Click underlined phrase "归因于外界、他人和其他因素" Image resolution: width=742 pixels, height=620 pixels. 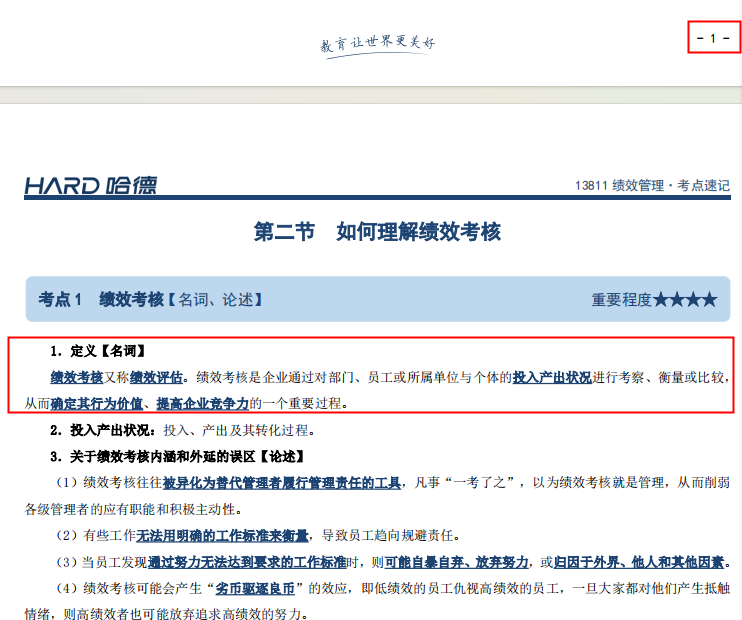tap(639, 563)
